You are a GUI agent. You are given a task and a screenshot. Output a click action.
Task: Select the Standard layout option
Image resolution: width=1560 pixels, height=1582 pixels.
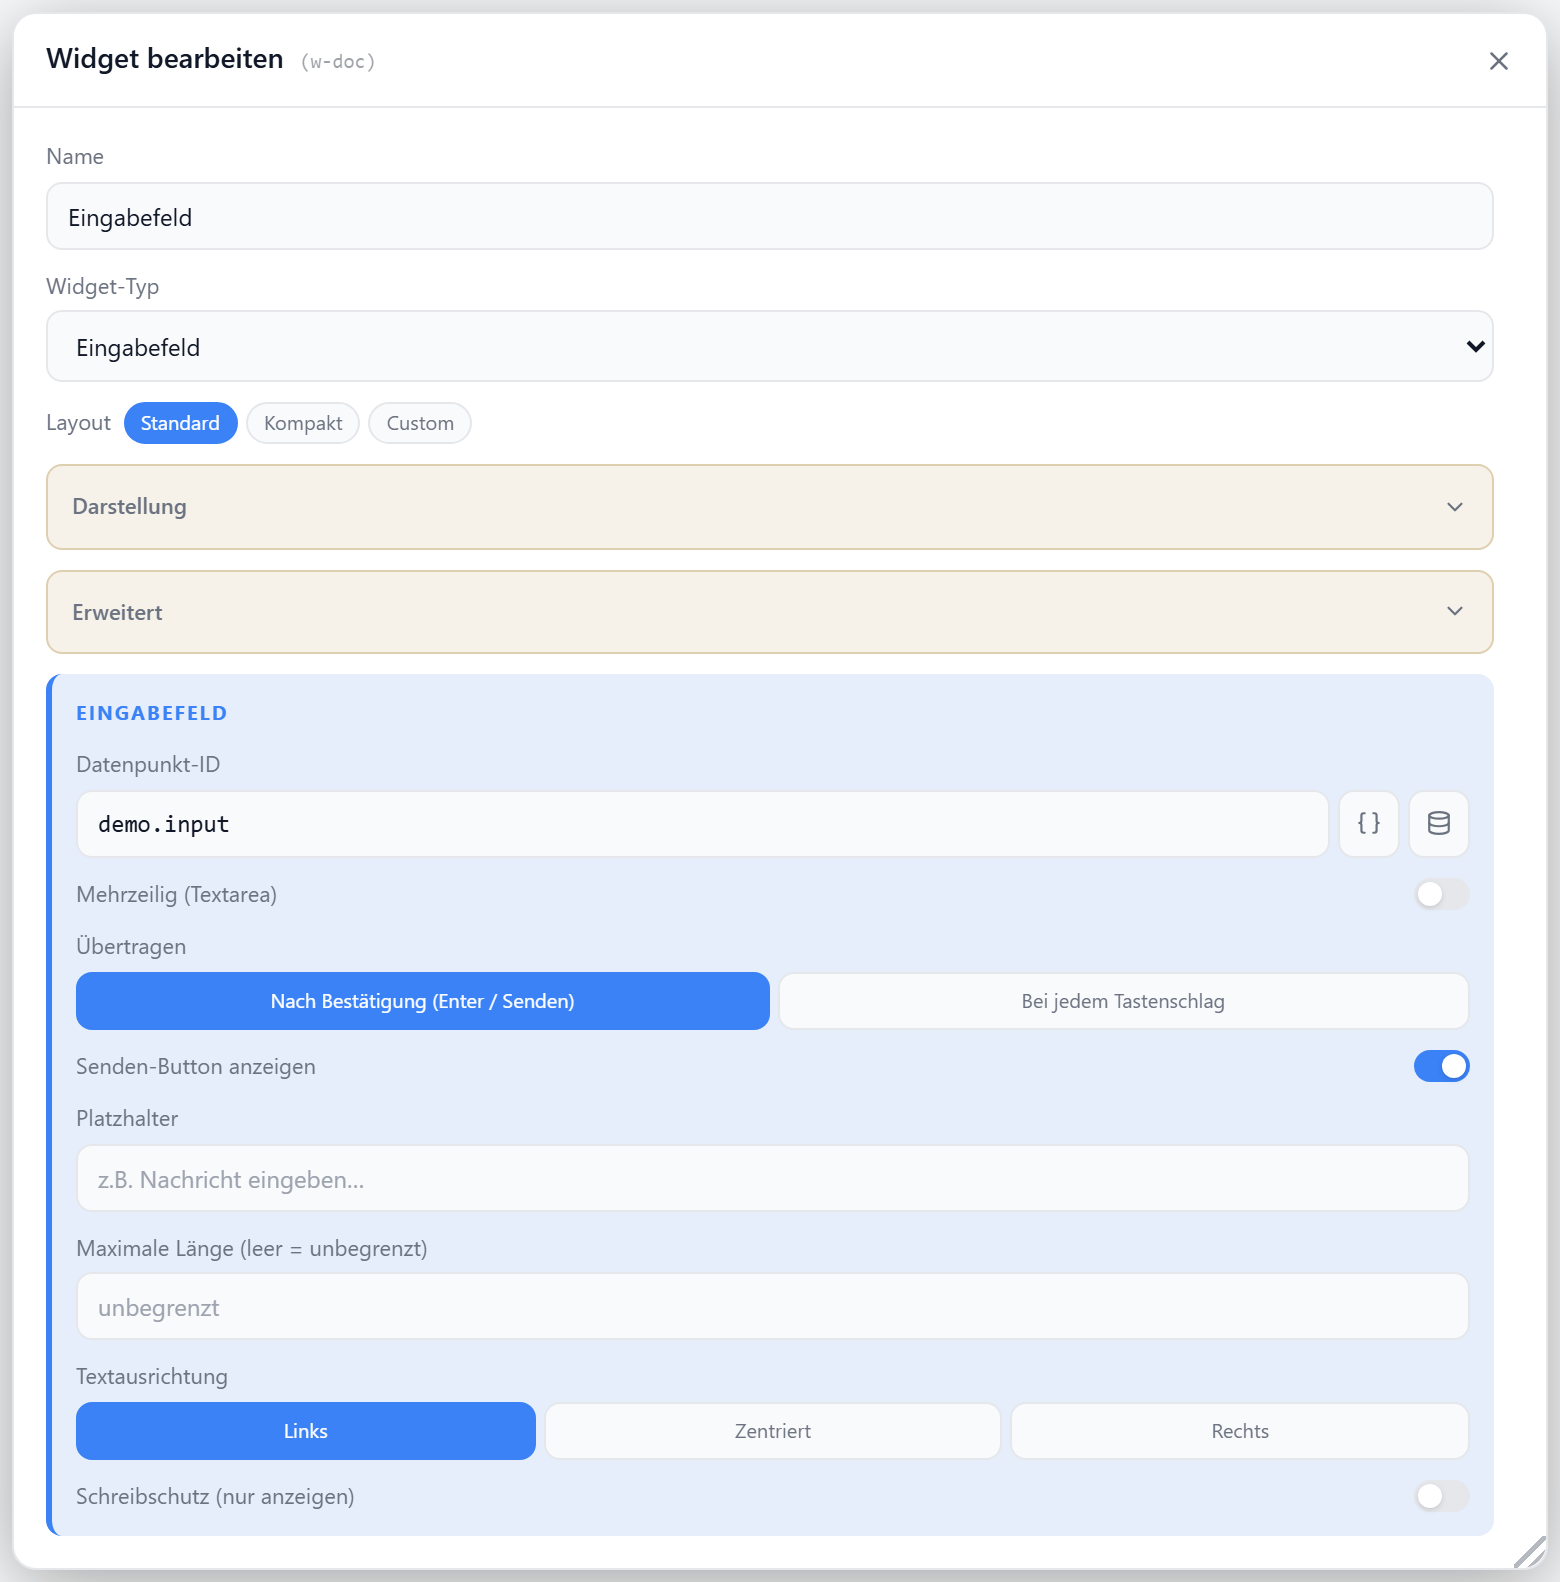pyautogui.click(x=180, y=423)
